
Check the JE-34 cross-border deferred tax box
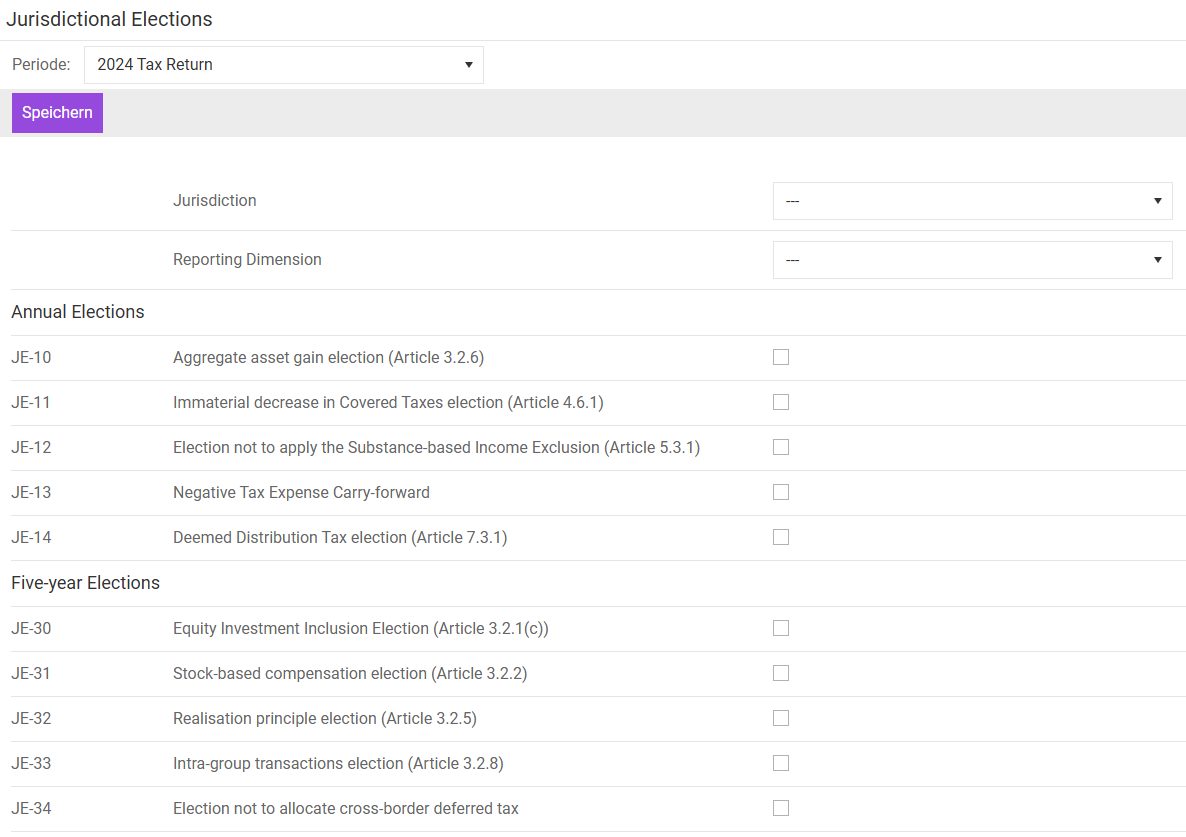781,809
